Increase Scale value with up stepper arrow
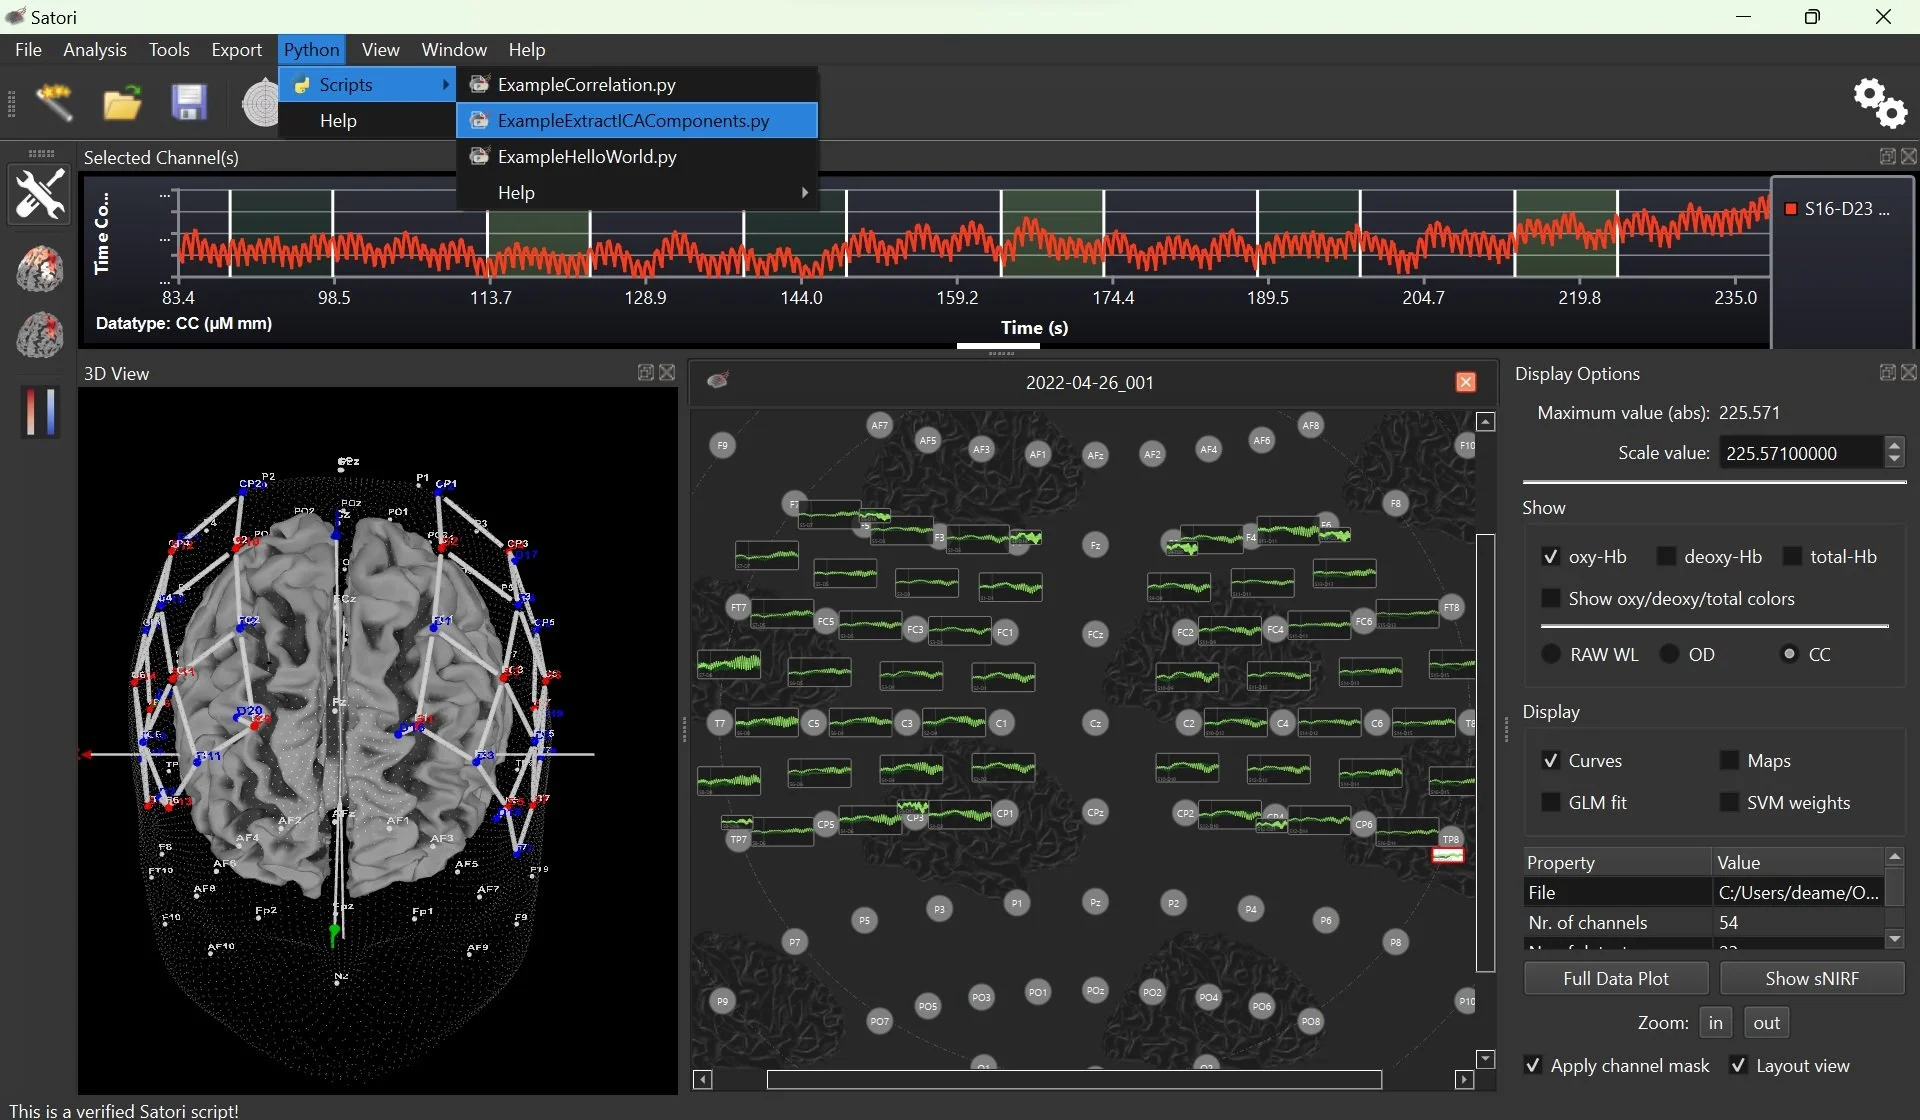This screenshot has width=1920, height=1120. point(1894,445)
